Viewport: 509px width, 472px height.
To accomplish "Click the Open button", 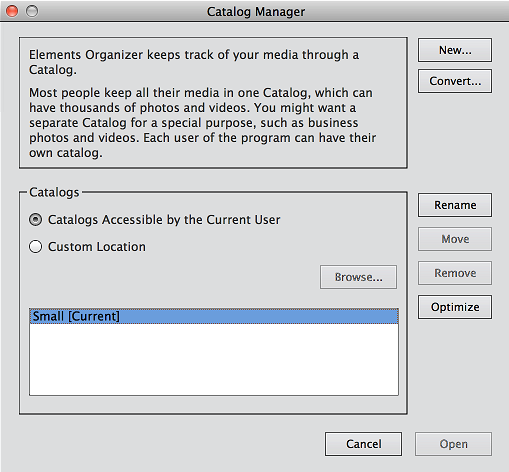I will tap(453, 444).
